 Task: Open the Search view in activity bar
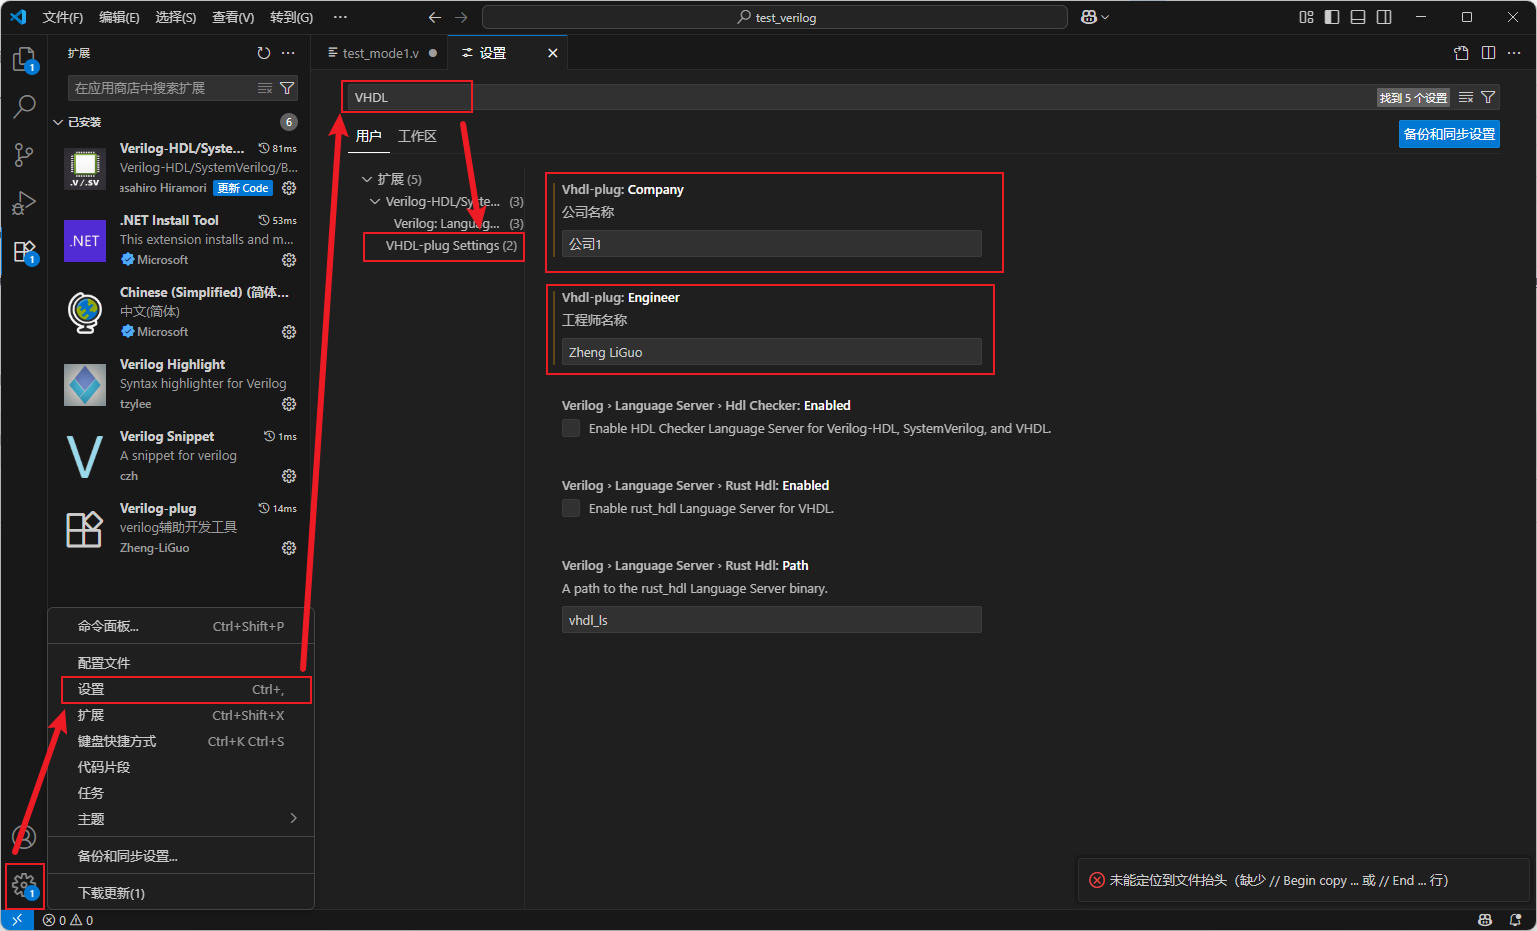coord(24,106)
